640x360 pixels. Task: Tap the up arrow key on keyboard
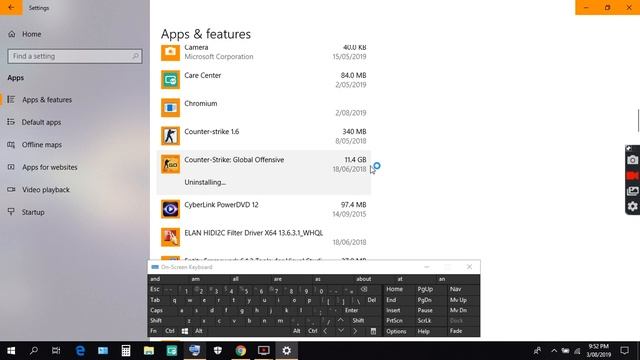click(340, 320)
